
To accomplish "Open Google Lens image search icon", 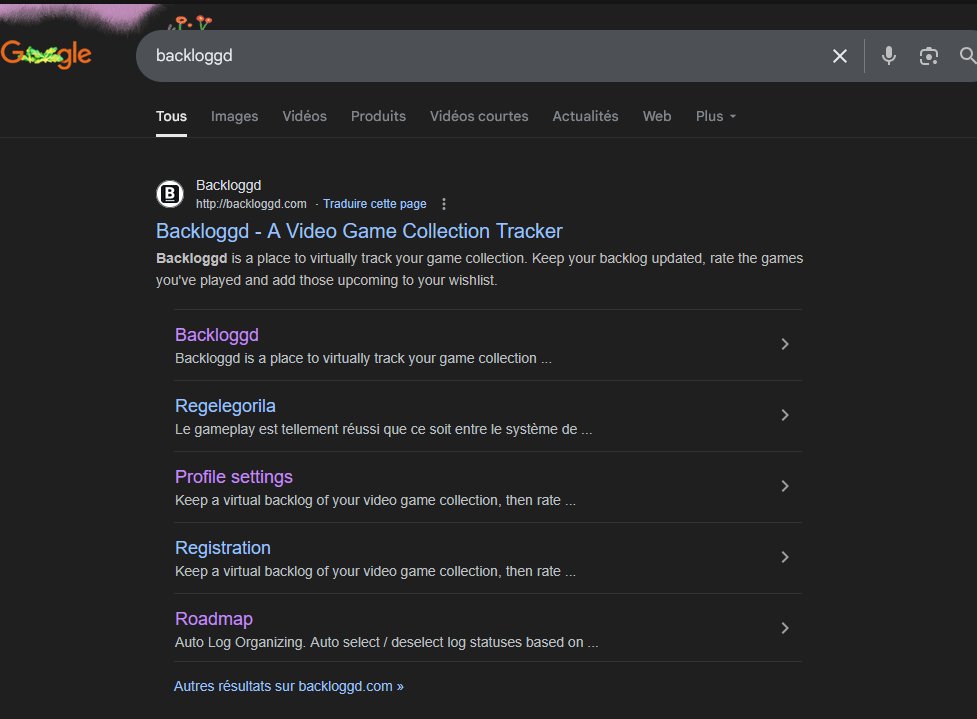I will pyautogui.click(x=928, y=56).
